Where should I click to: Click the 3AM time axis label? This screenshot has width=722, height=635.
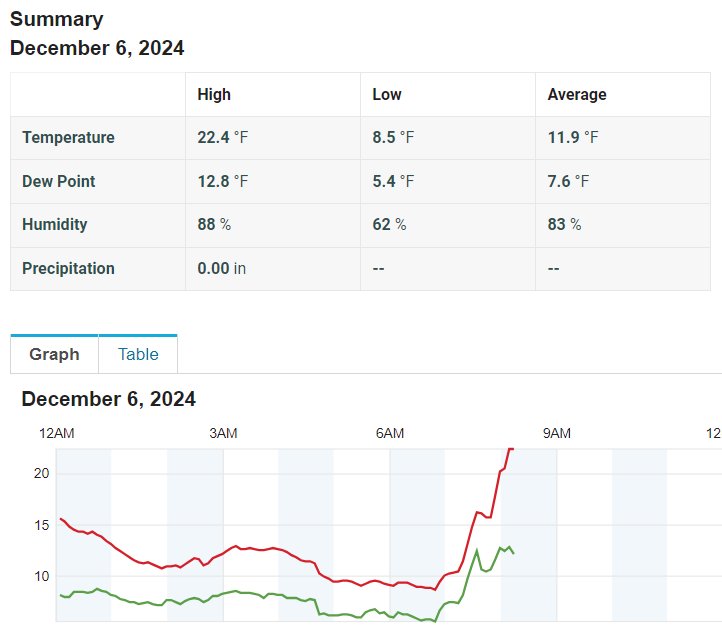click(223, 433)
